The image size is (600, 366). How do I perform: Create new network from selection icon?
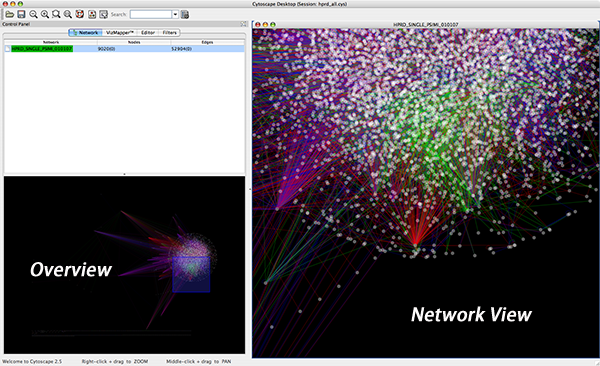click(103, 15)
